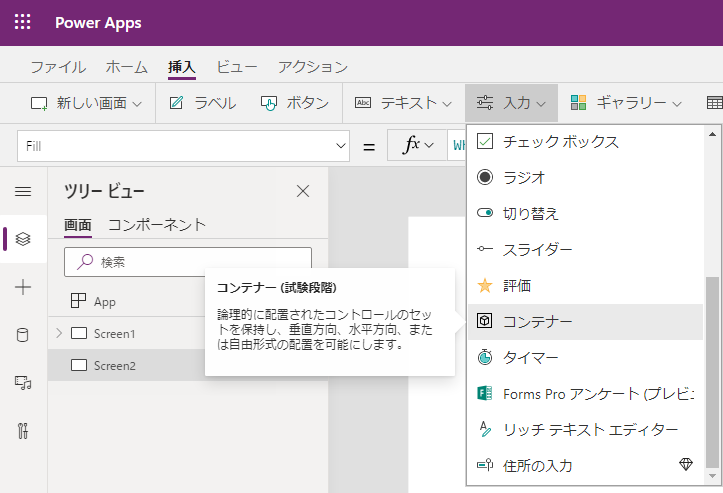Open the advanced tools icon
The image size is (723, 493).
click(x=23, y=431)
